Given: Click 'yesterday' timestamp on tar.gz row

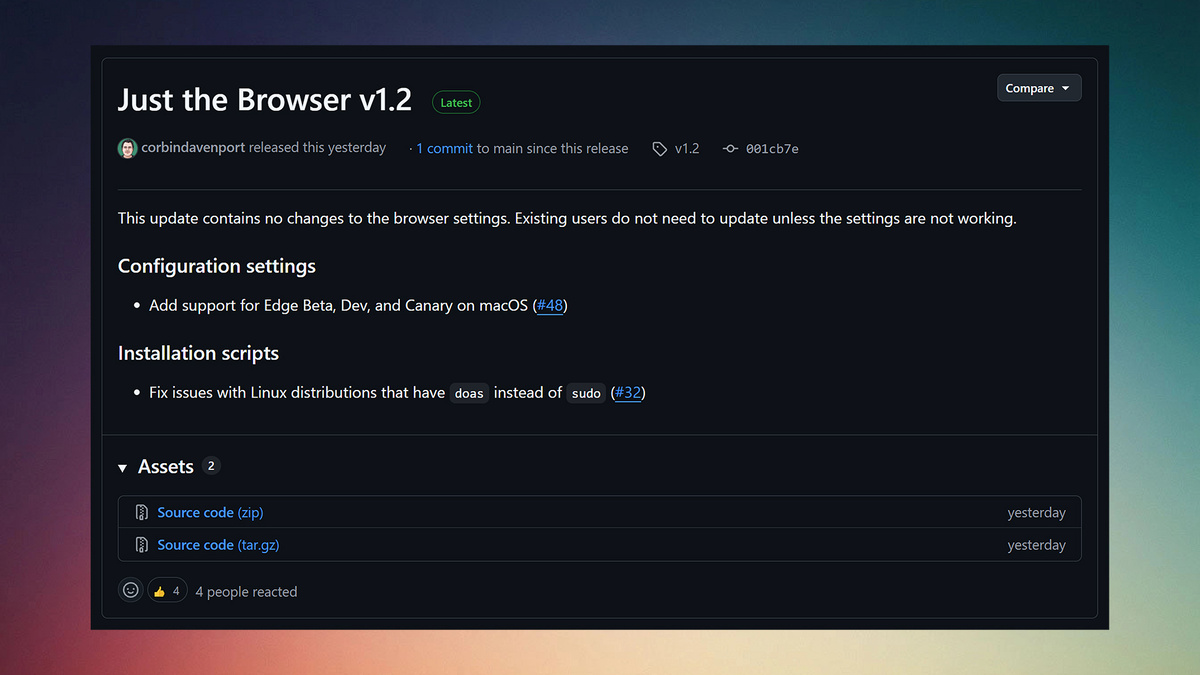Looking at the screenshot, I should coord(1036,545).
